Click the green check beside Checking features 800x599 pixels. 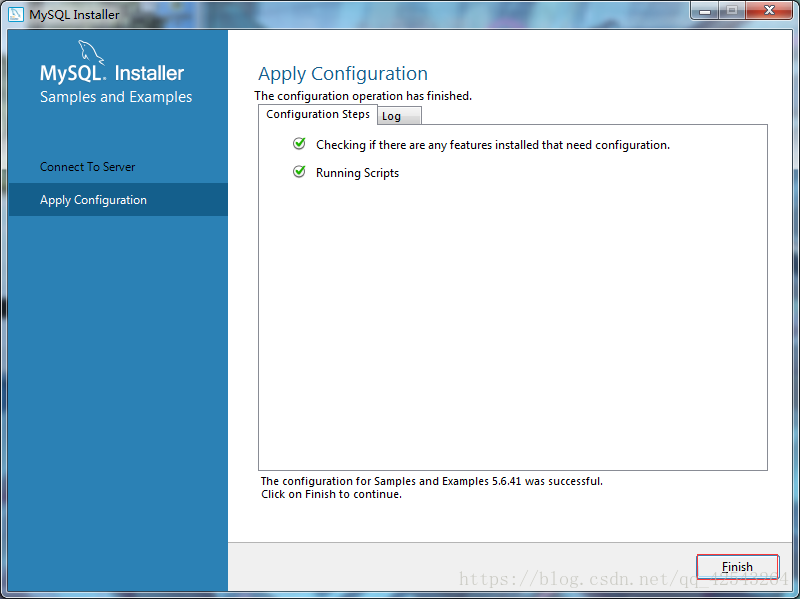coord(299,143)
